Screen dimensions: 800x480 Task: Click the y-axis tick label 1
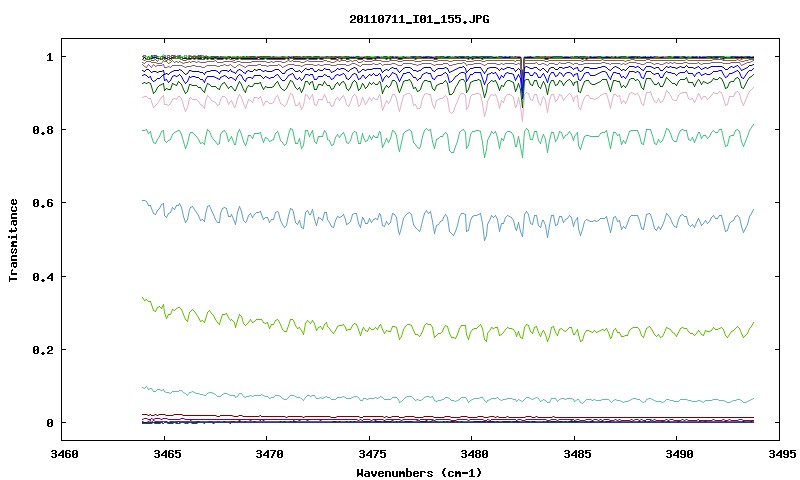49,57
